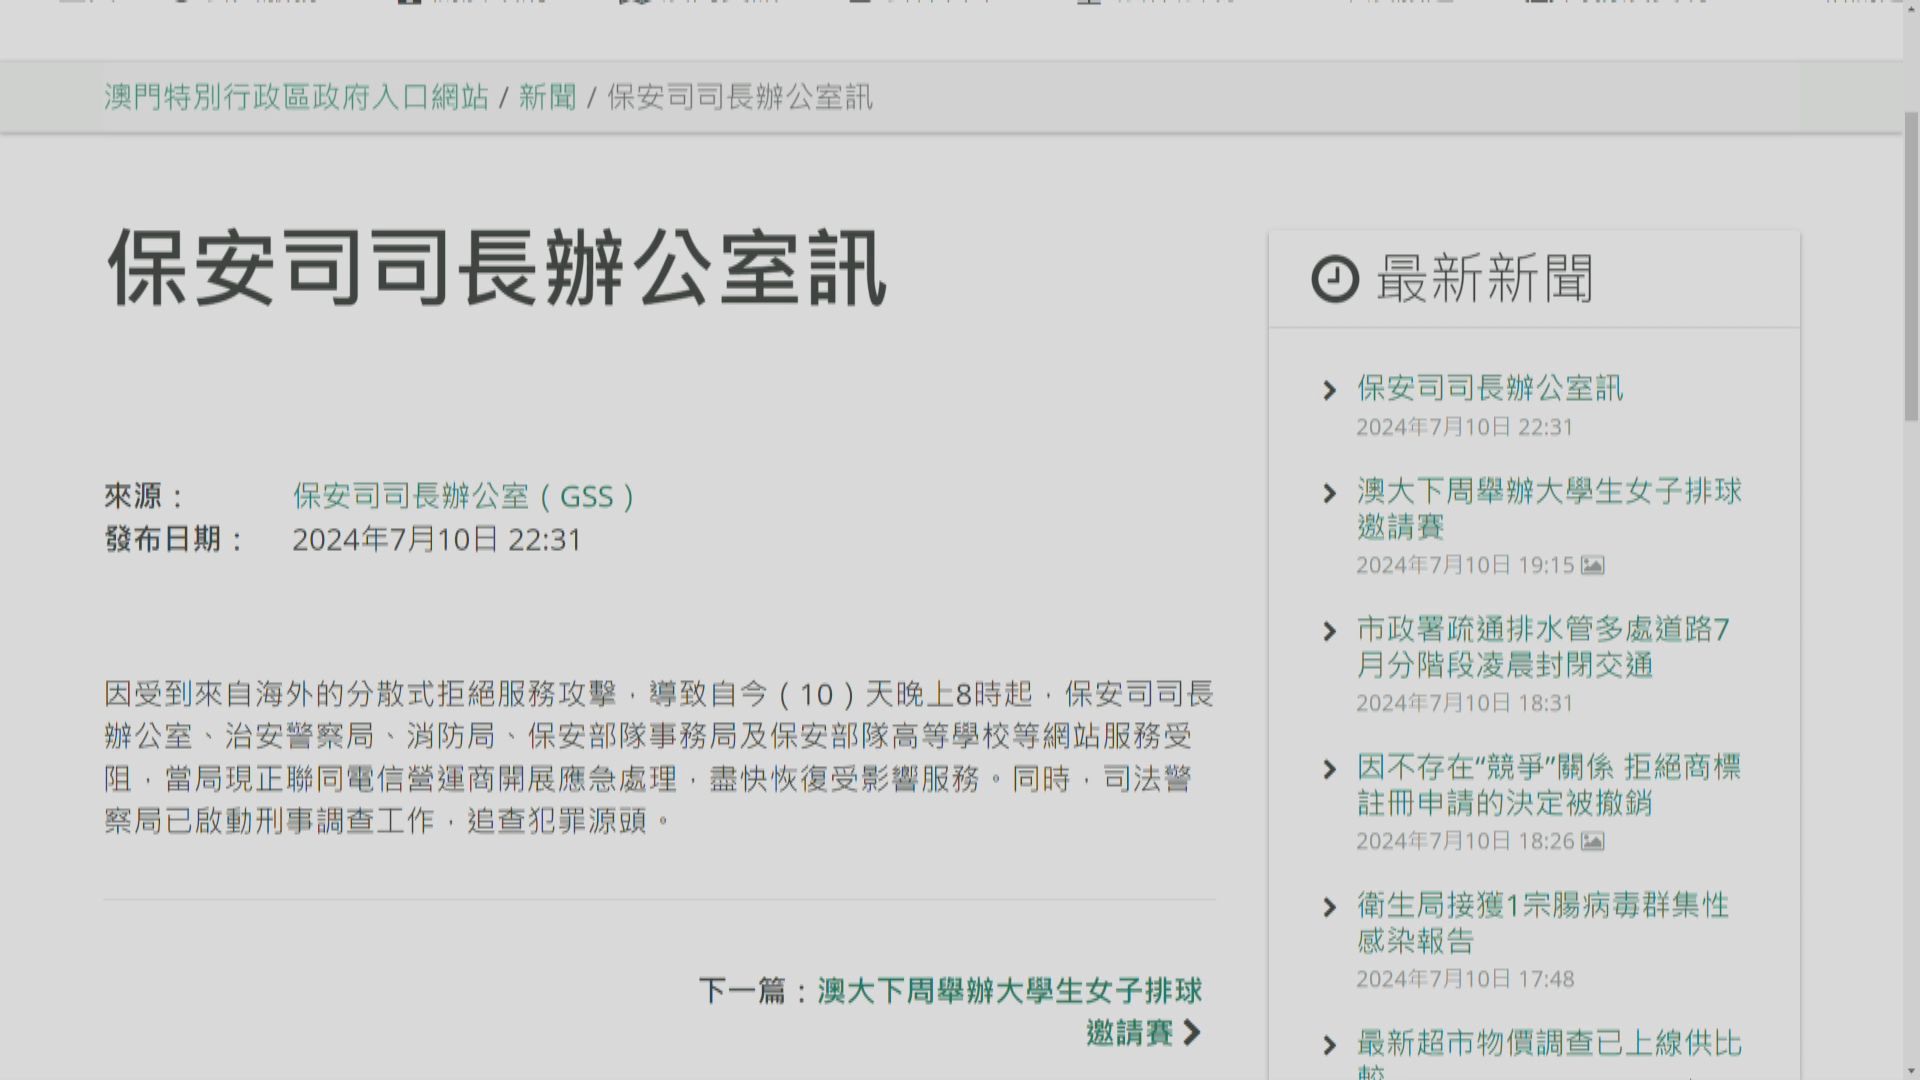Click sidebar timestamp 2024年7月10日 18:31
This screenshot has width=1920, height=1080.
(1464, 703)
